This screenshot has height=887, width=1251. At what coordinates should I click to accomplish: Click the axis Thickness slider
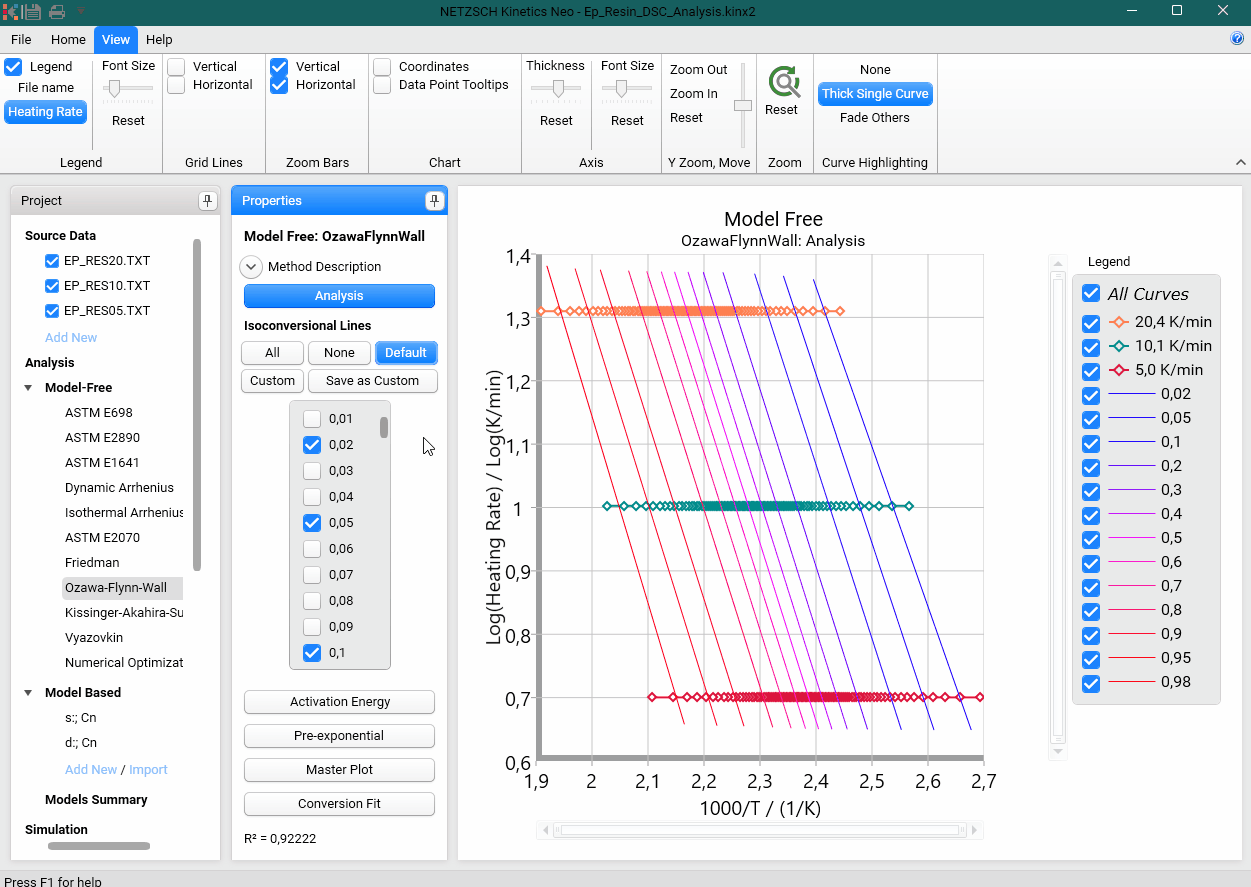[x=556, y=89]
